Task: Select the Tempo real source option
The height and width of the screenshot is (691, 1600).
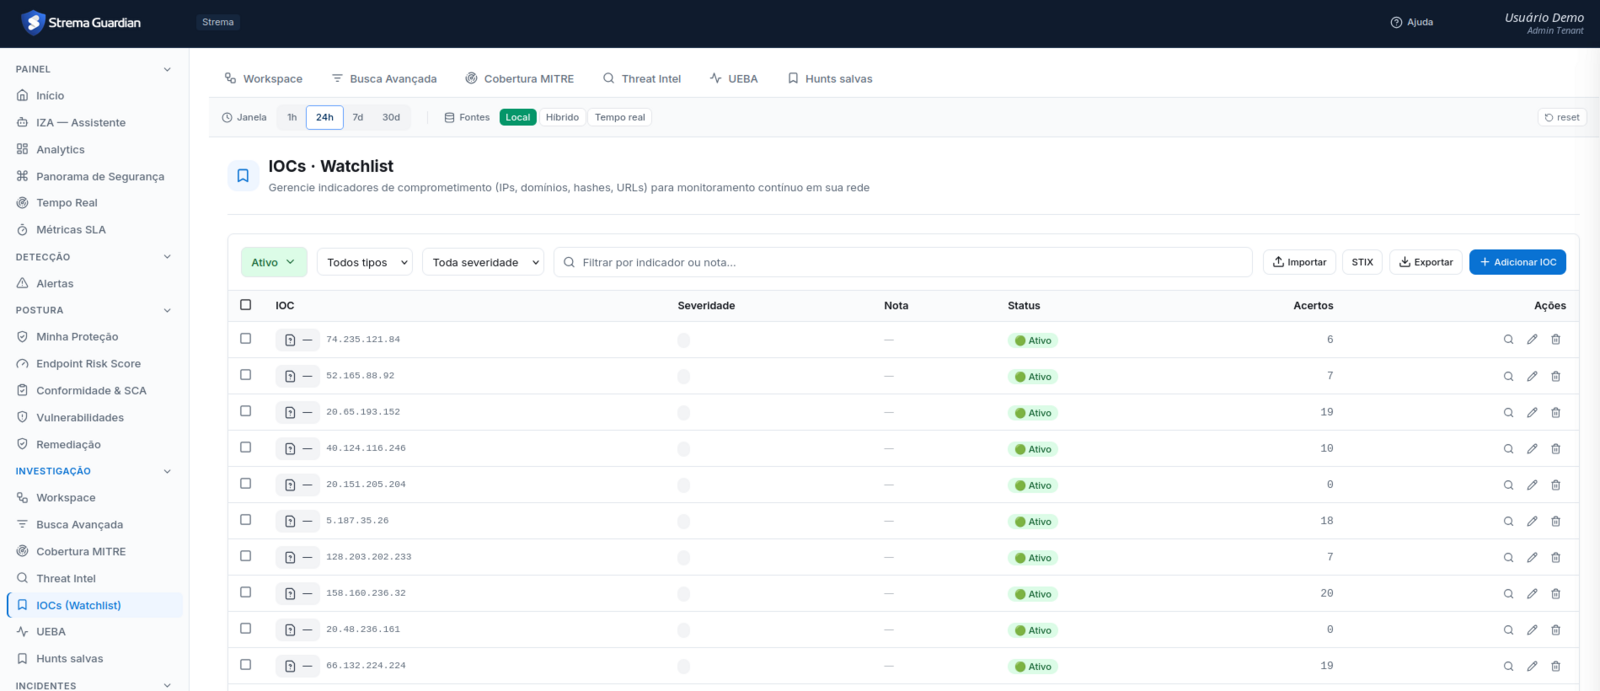Action: point(620,117)
